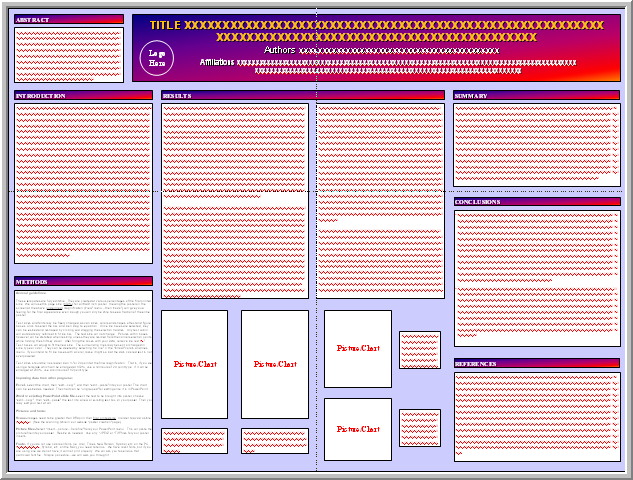Click the CONCLUSIONS section header

pyautogui.click(x=536, y=202)
